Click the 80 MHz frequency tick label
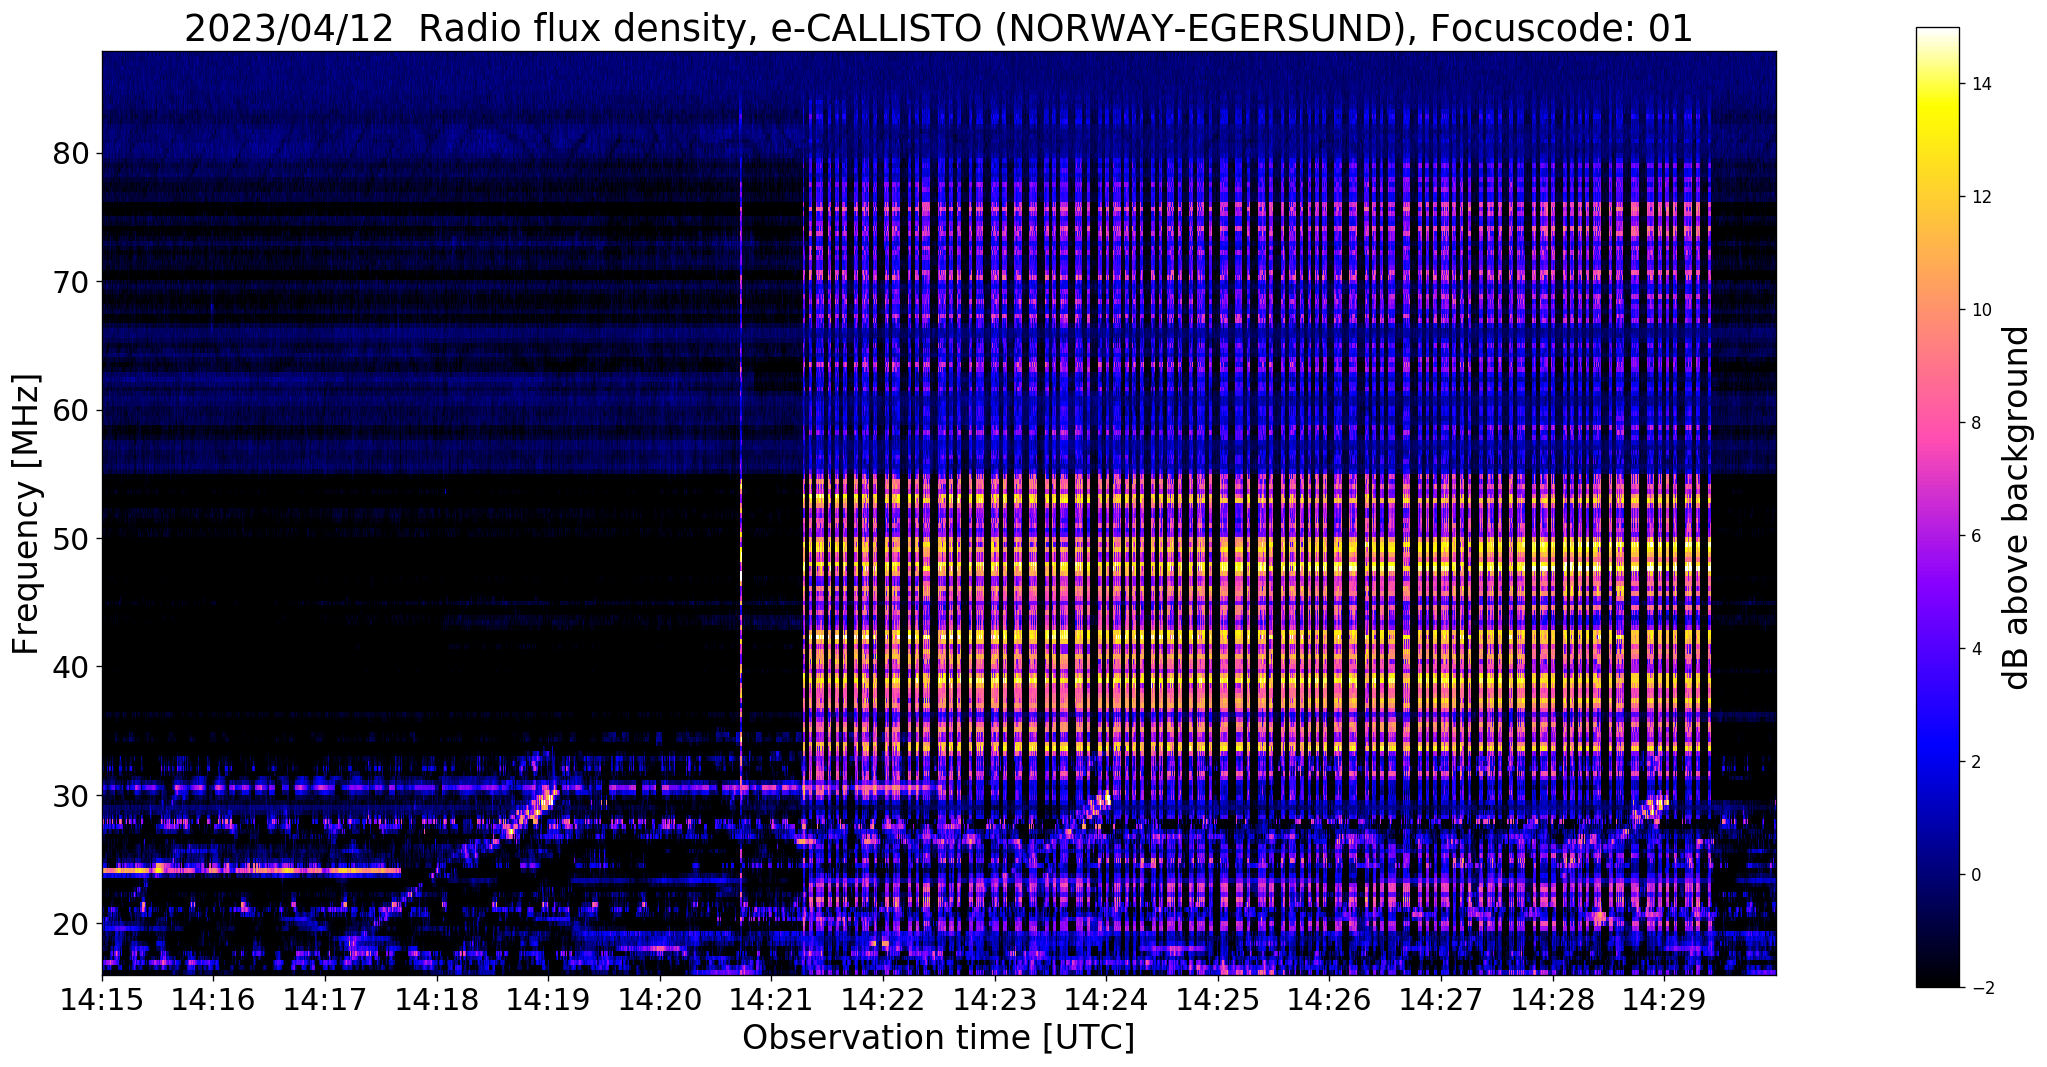The height and width of the screenshot is (1067, 2047). pyautogui.click(x=71, y=154)
